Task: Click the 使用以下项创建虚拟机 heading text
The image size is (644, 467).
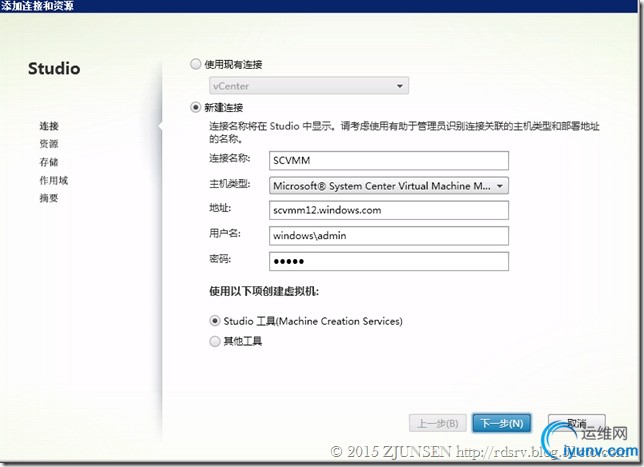Action: [264, 291]
